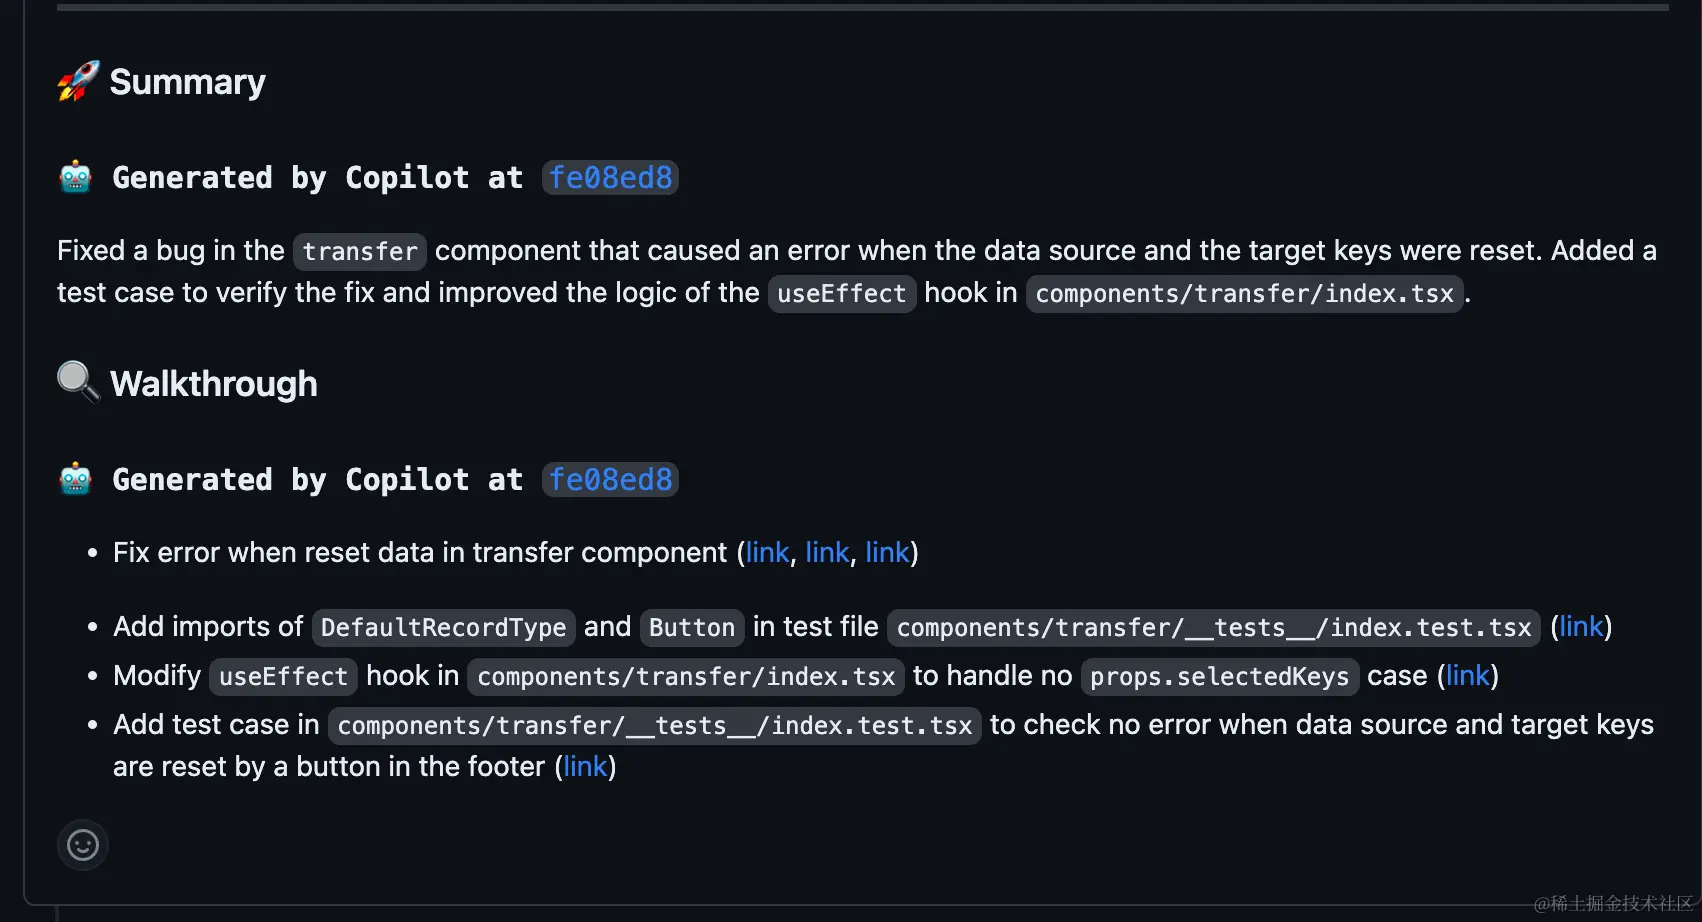This screenshot has height=922, width=1702.
Task: Click the magnifying glass beside Walkthrough
Action: pos(78,382)
